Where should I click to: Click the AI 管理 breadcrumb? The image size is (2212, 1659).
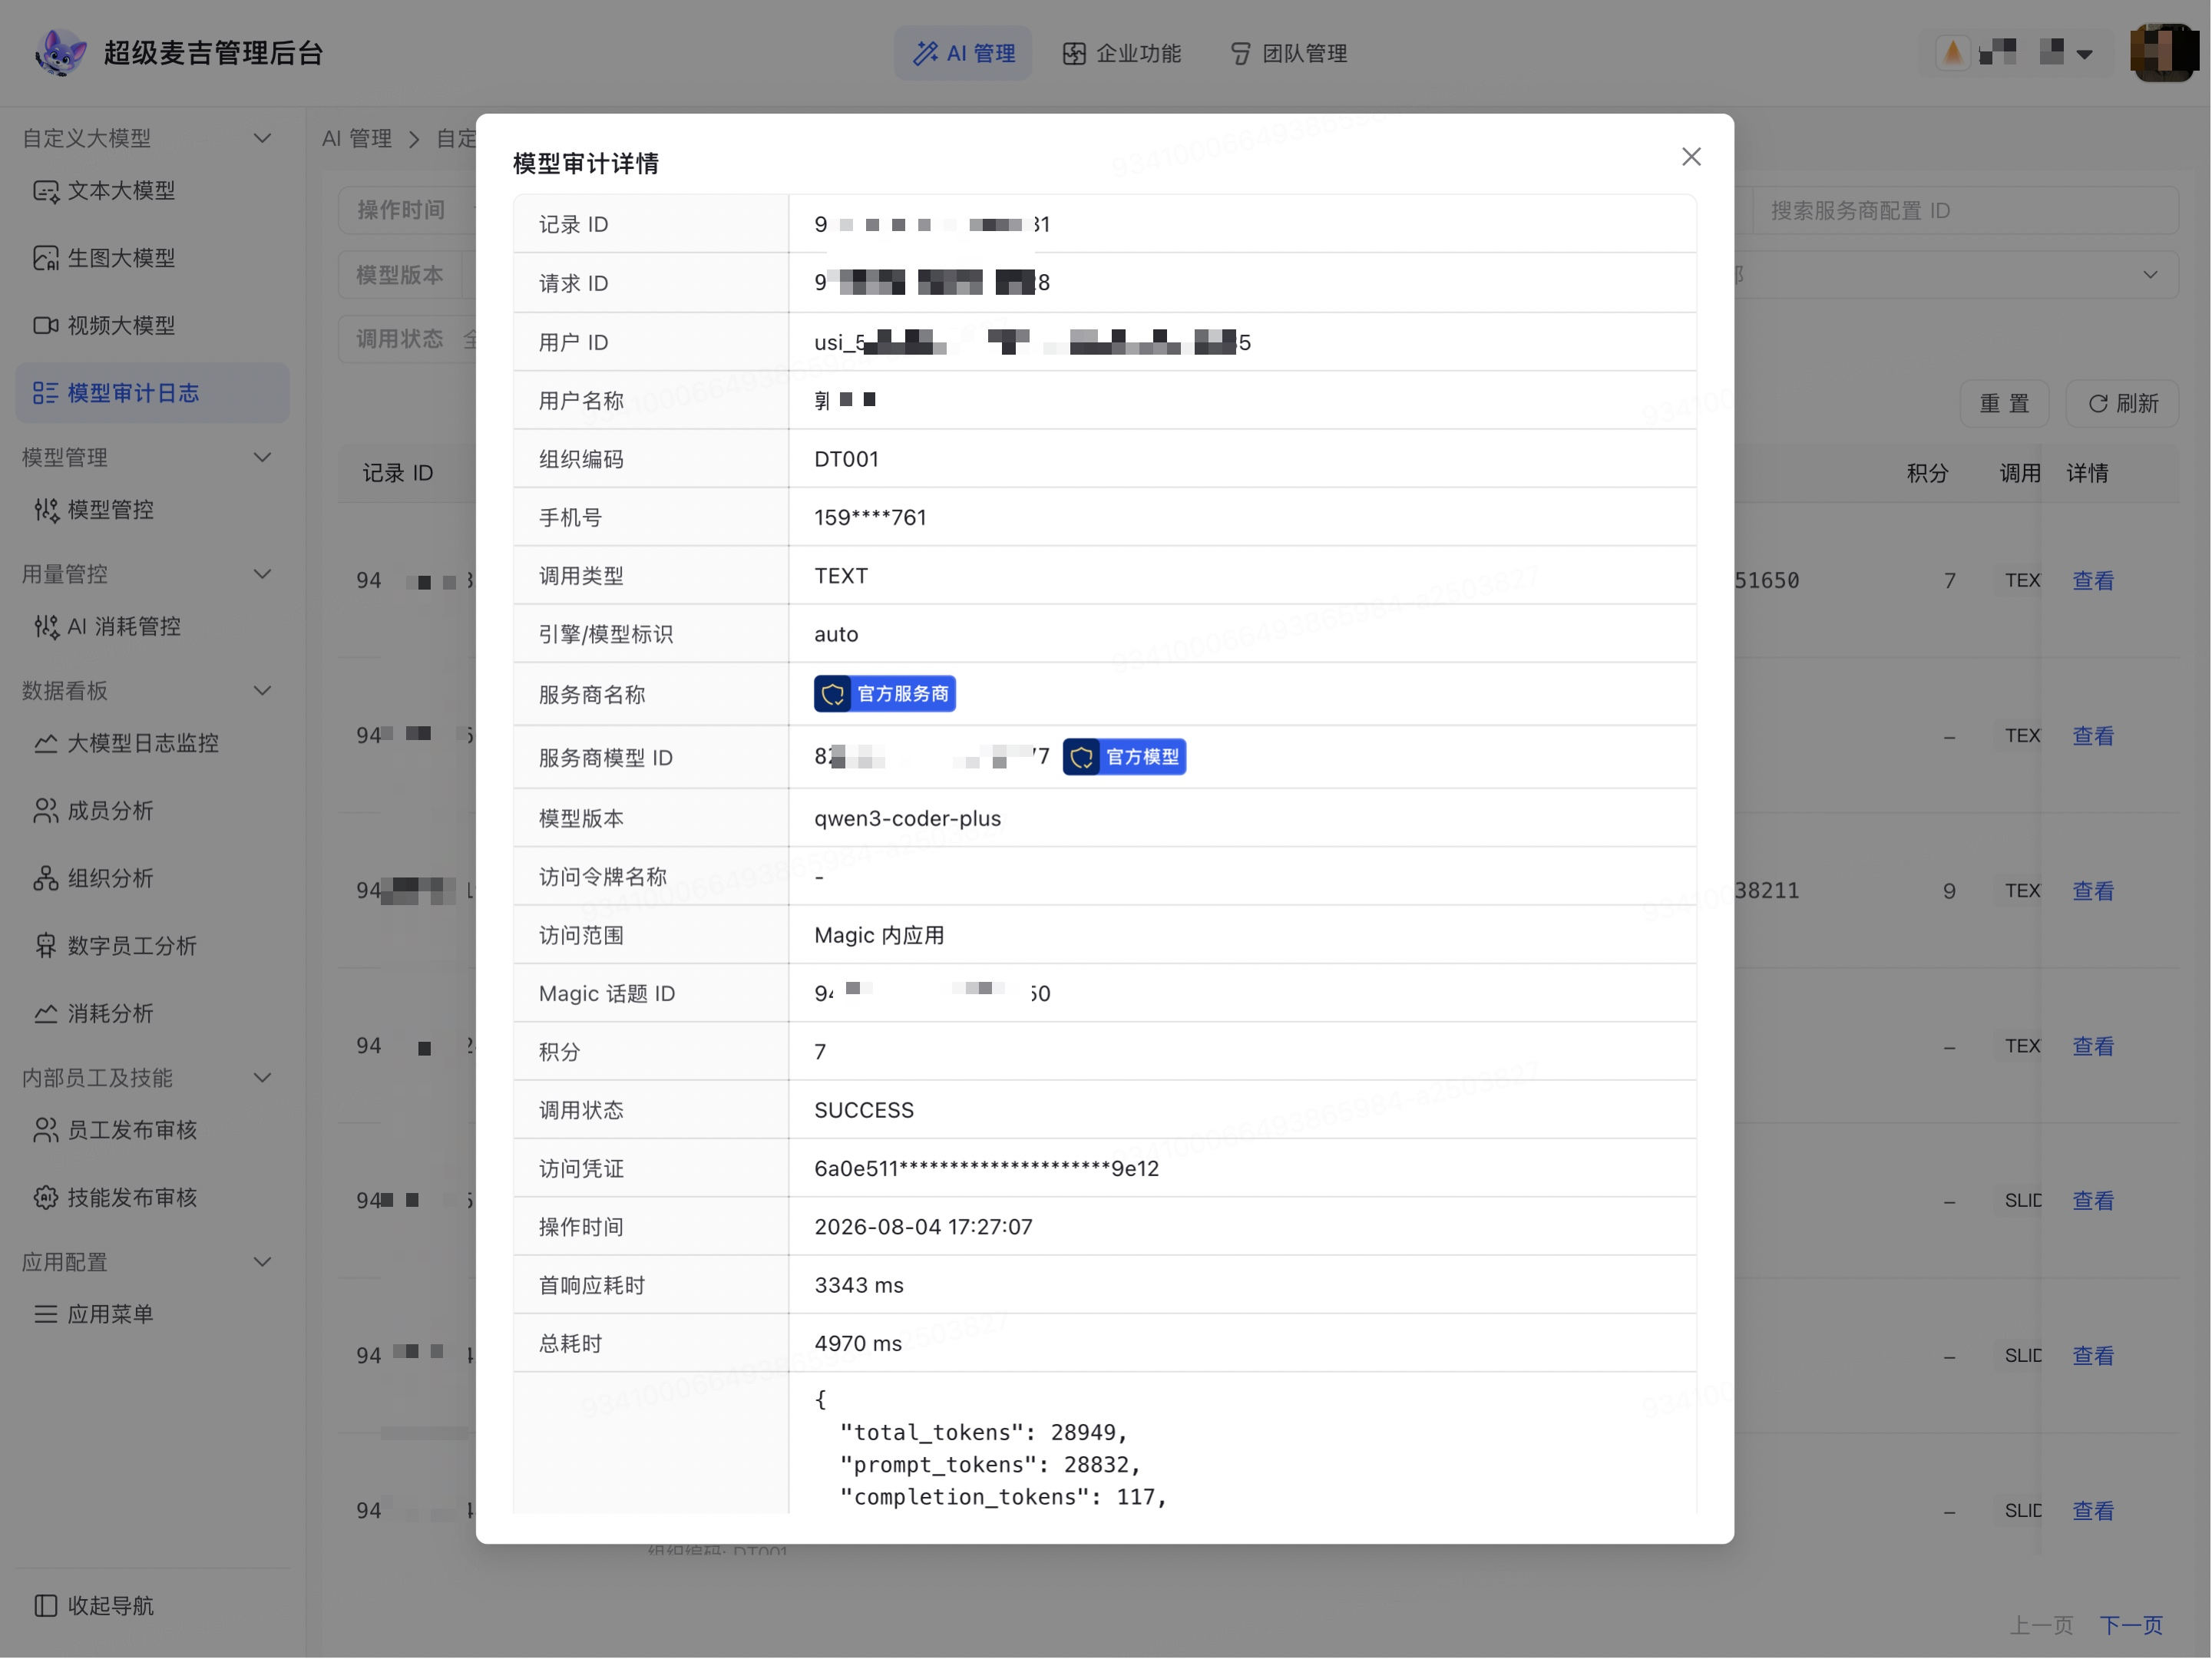(x=357, y=139)
